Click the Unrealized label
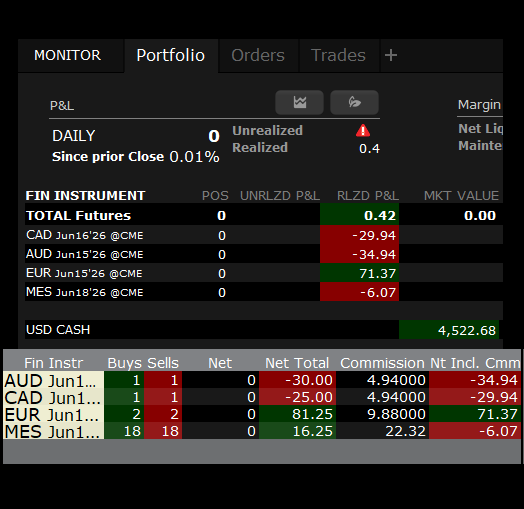Viewport: 524px width, 509px height. 267,131
